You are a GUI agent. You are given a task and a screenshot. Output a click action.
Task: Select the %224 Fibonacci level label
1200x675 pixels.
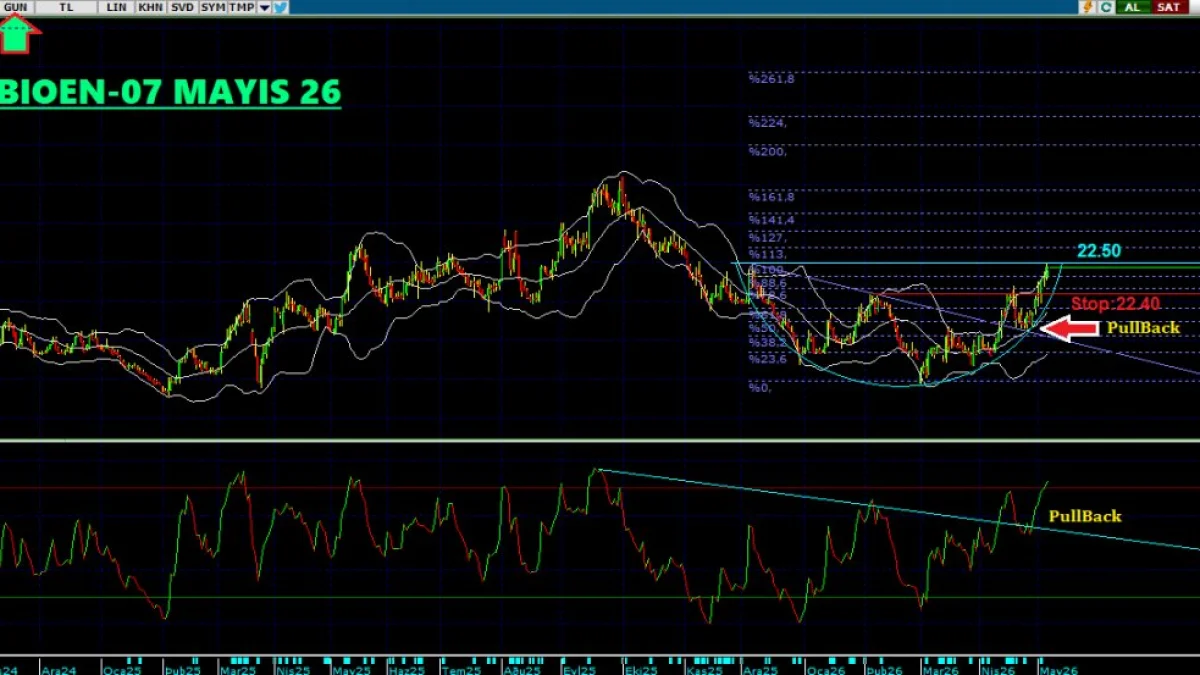coord(767,123)
